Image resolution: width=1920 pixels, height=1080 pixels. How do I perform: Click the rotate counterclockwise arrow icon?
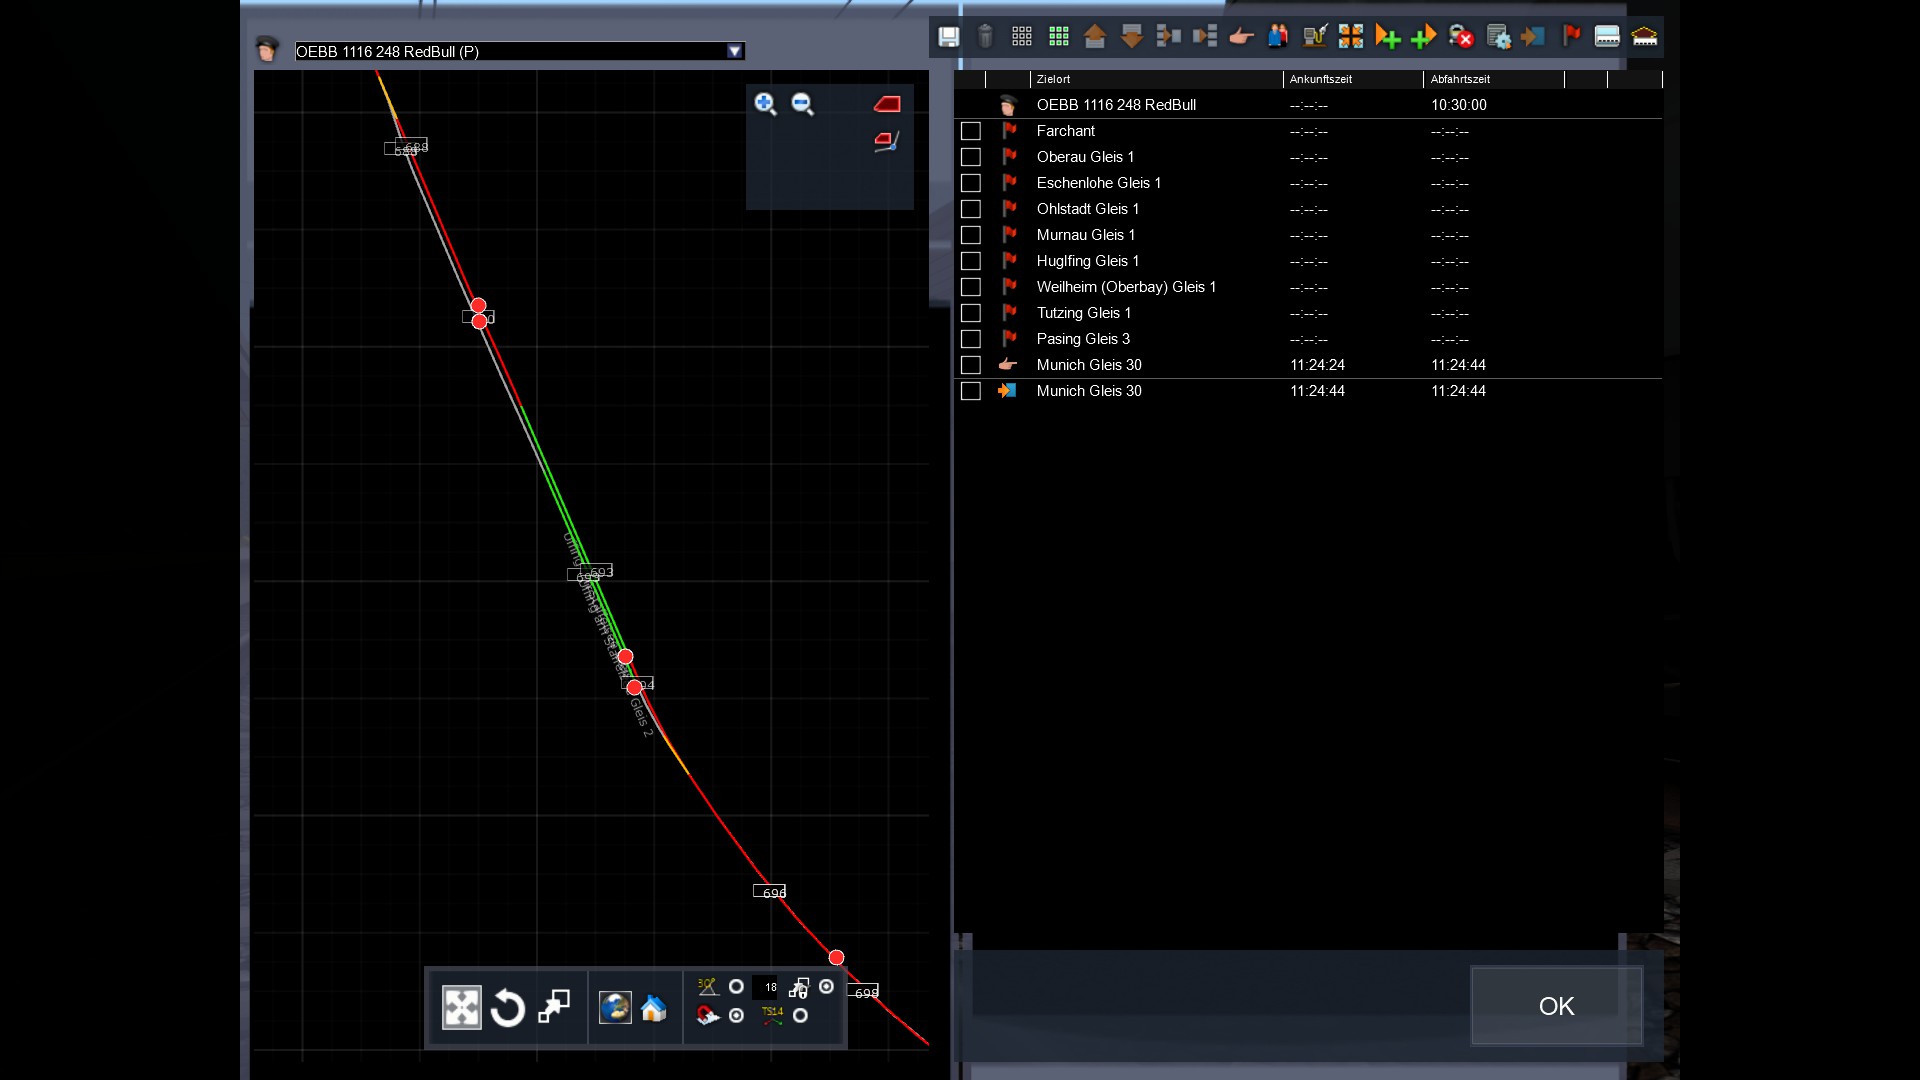coord(508,1008)
